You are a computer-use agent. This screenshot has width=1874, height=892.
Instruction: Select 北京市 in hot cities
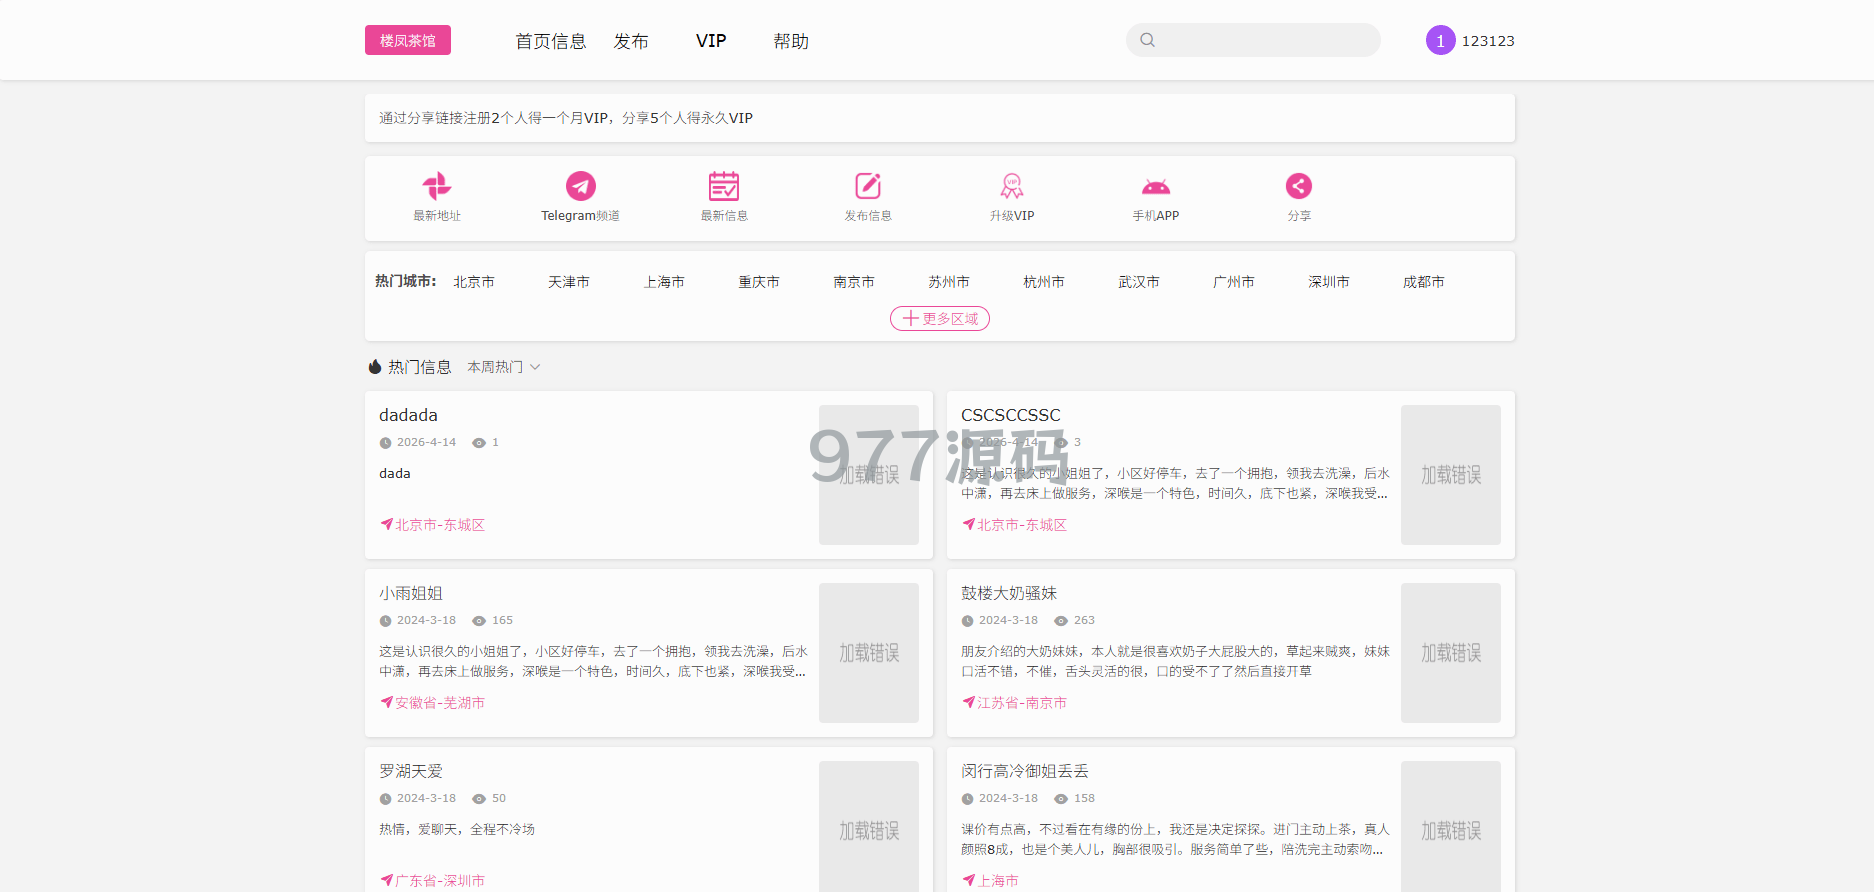point(474,282)
